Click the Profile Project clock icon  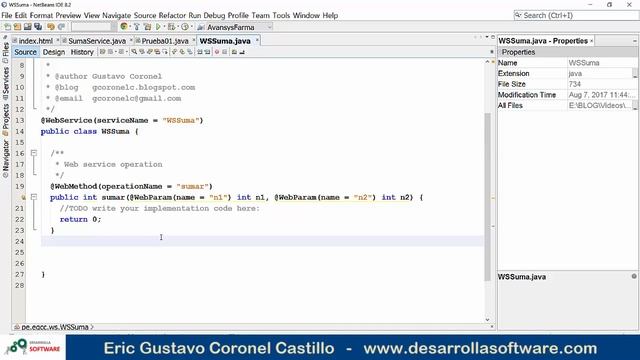185,27
